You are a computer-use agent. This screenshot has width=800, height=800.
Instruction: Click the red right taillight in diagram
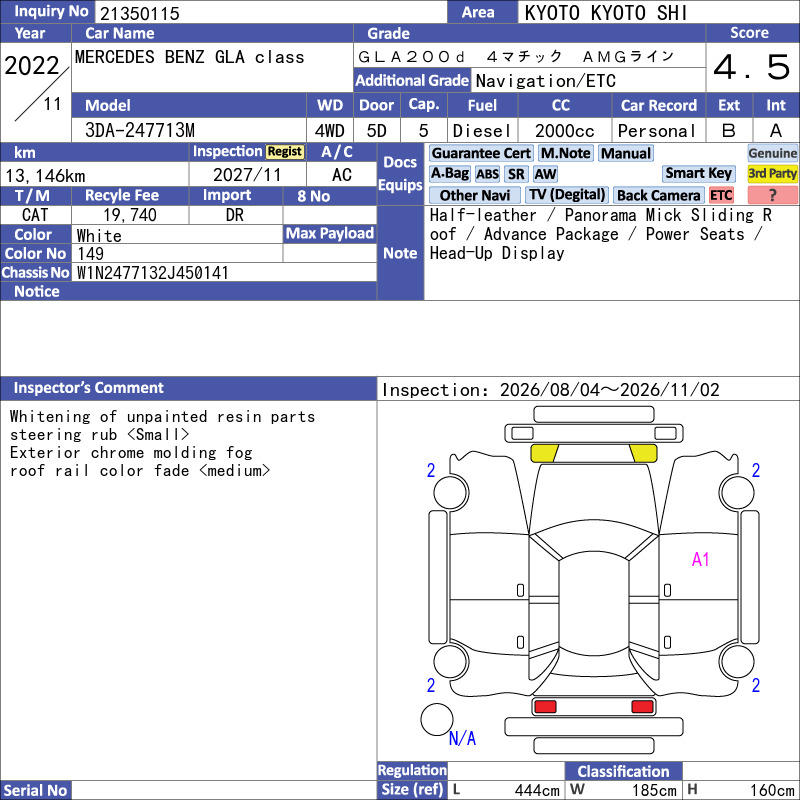click(x=642, y=707)
